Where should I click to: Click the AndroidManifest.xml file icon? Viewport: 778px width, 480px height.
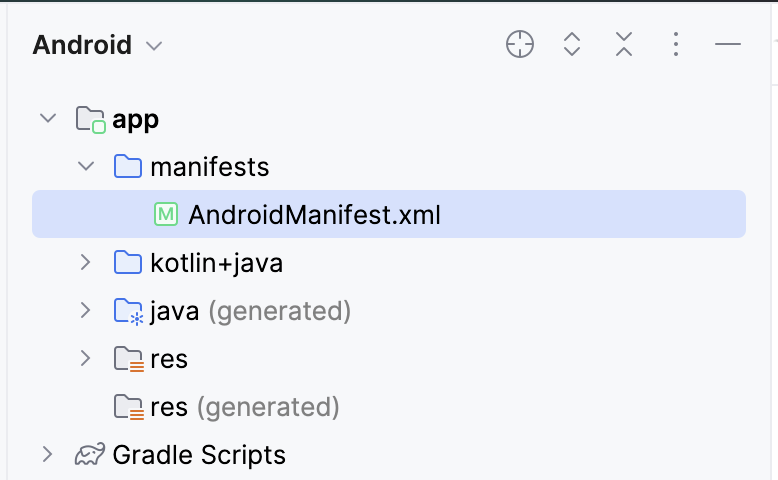[x=166, y=215]
